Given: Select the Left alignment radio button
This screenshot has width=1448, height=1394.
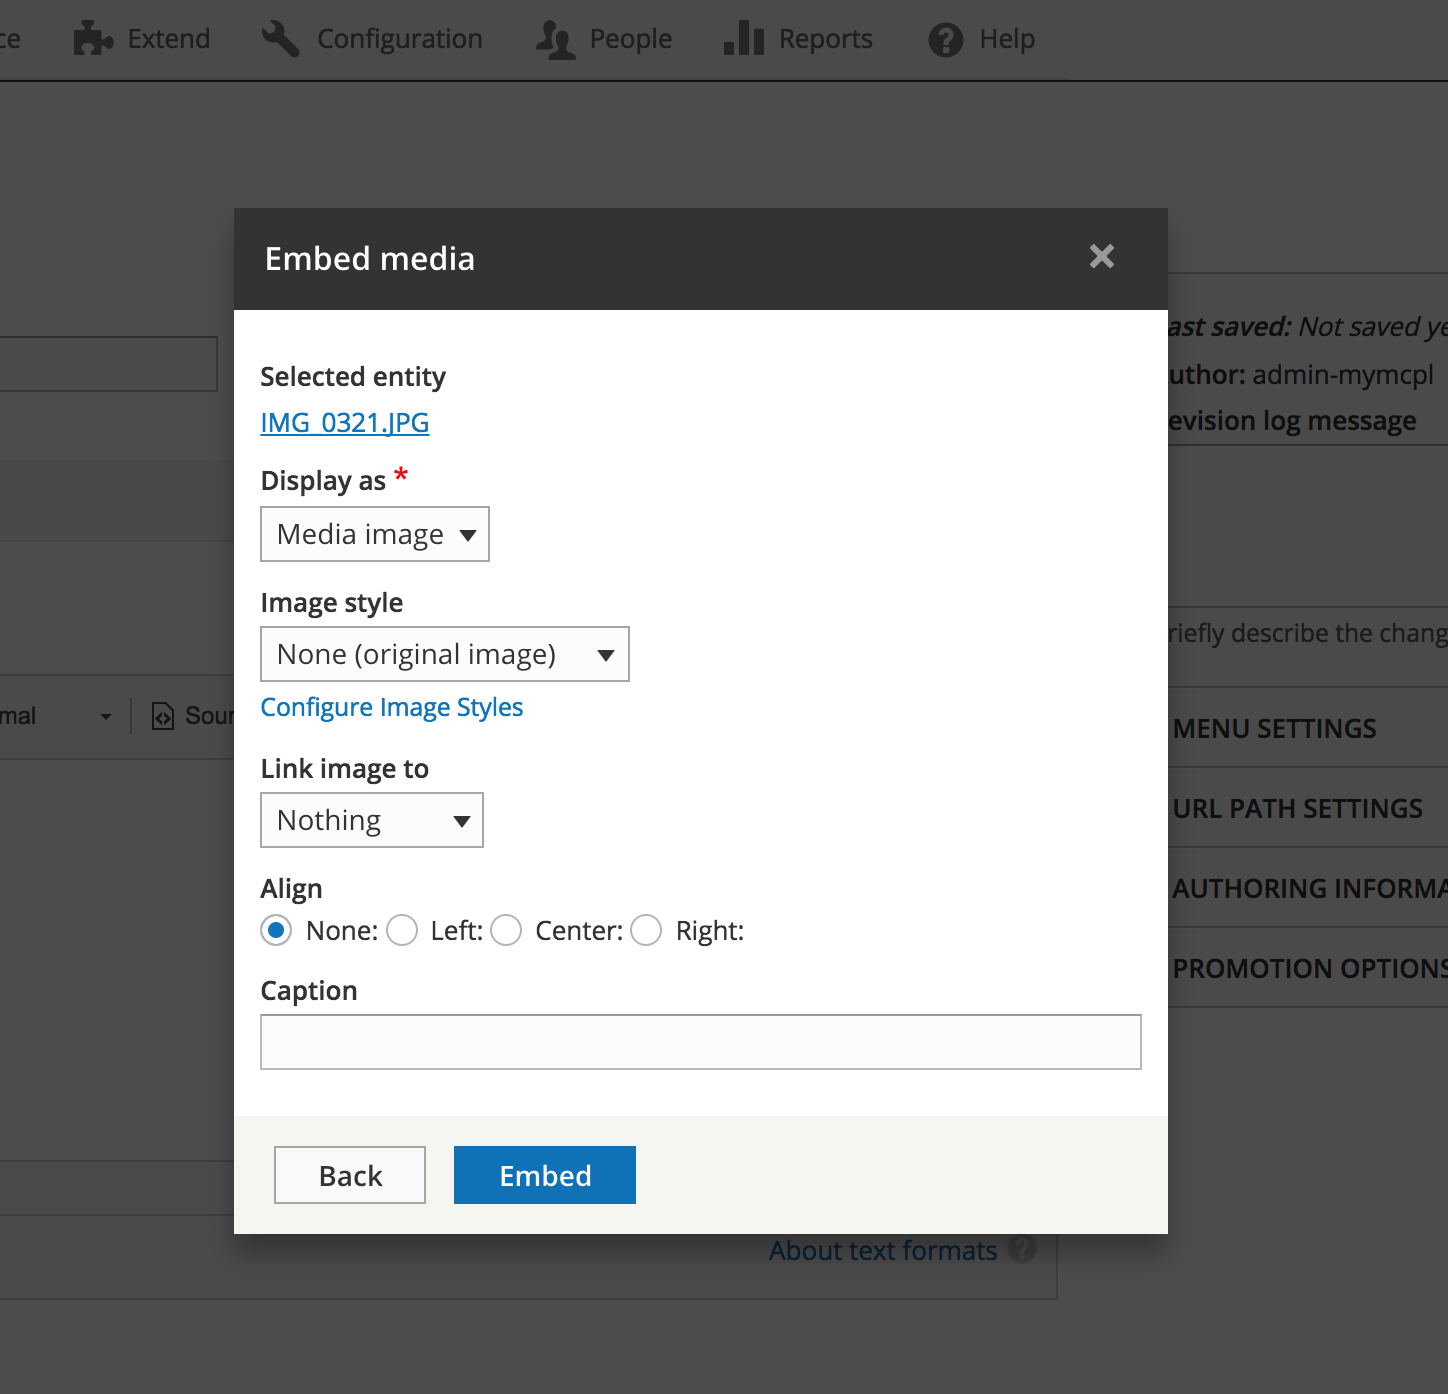Looking at the screenshot, I should (x=401, y=930).
